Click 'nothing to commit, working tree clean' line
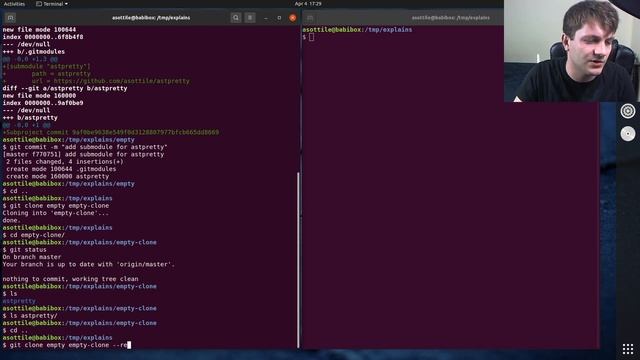640x360 pixels. [70, 279]
